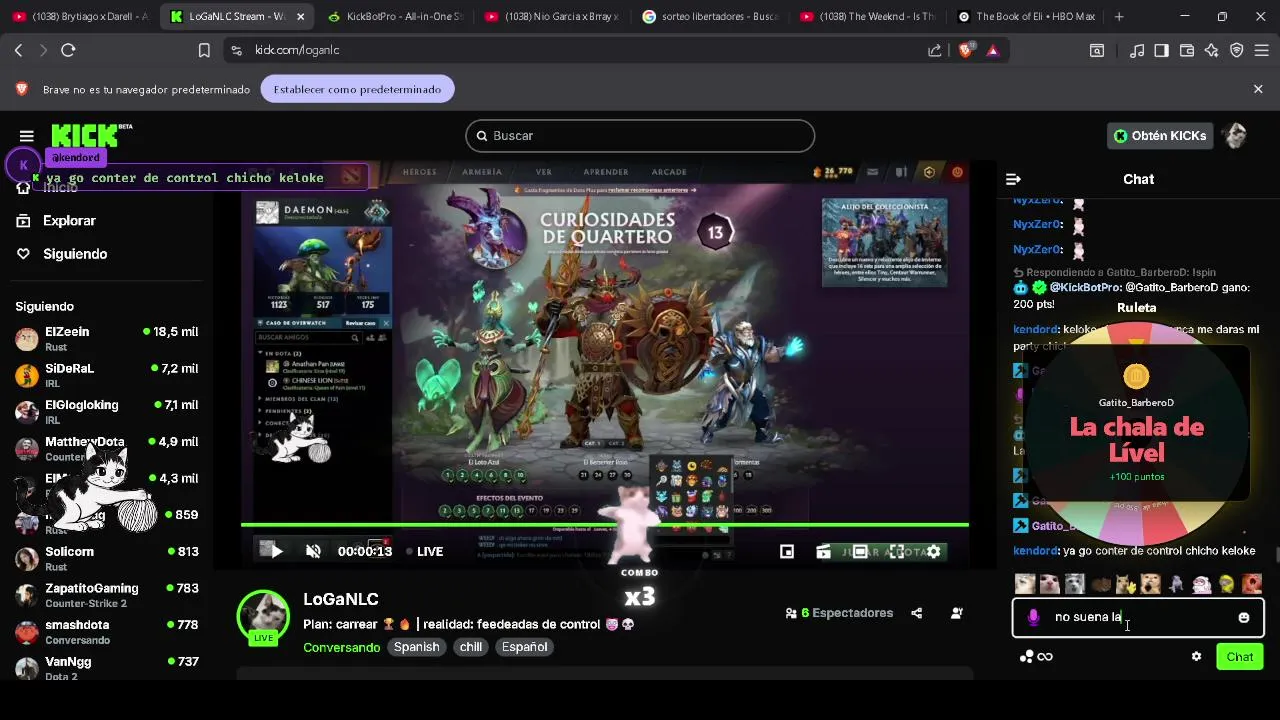Open ElZeein's channel in following list

106,339
